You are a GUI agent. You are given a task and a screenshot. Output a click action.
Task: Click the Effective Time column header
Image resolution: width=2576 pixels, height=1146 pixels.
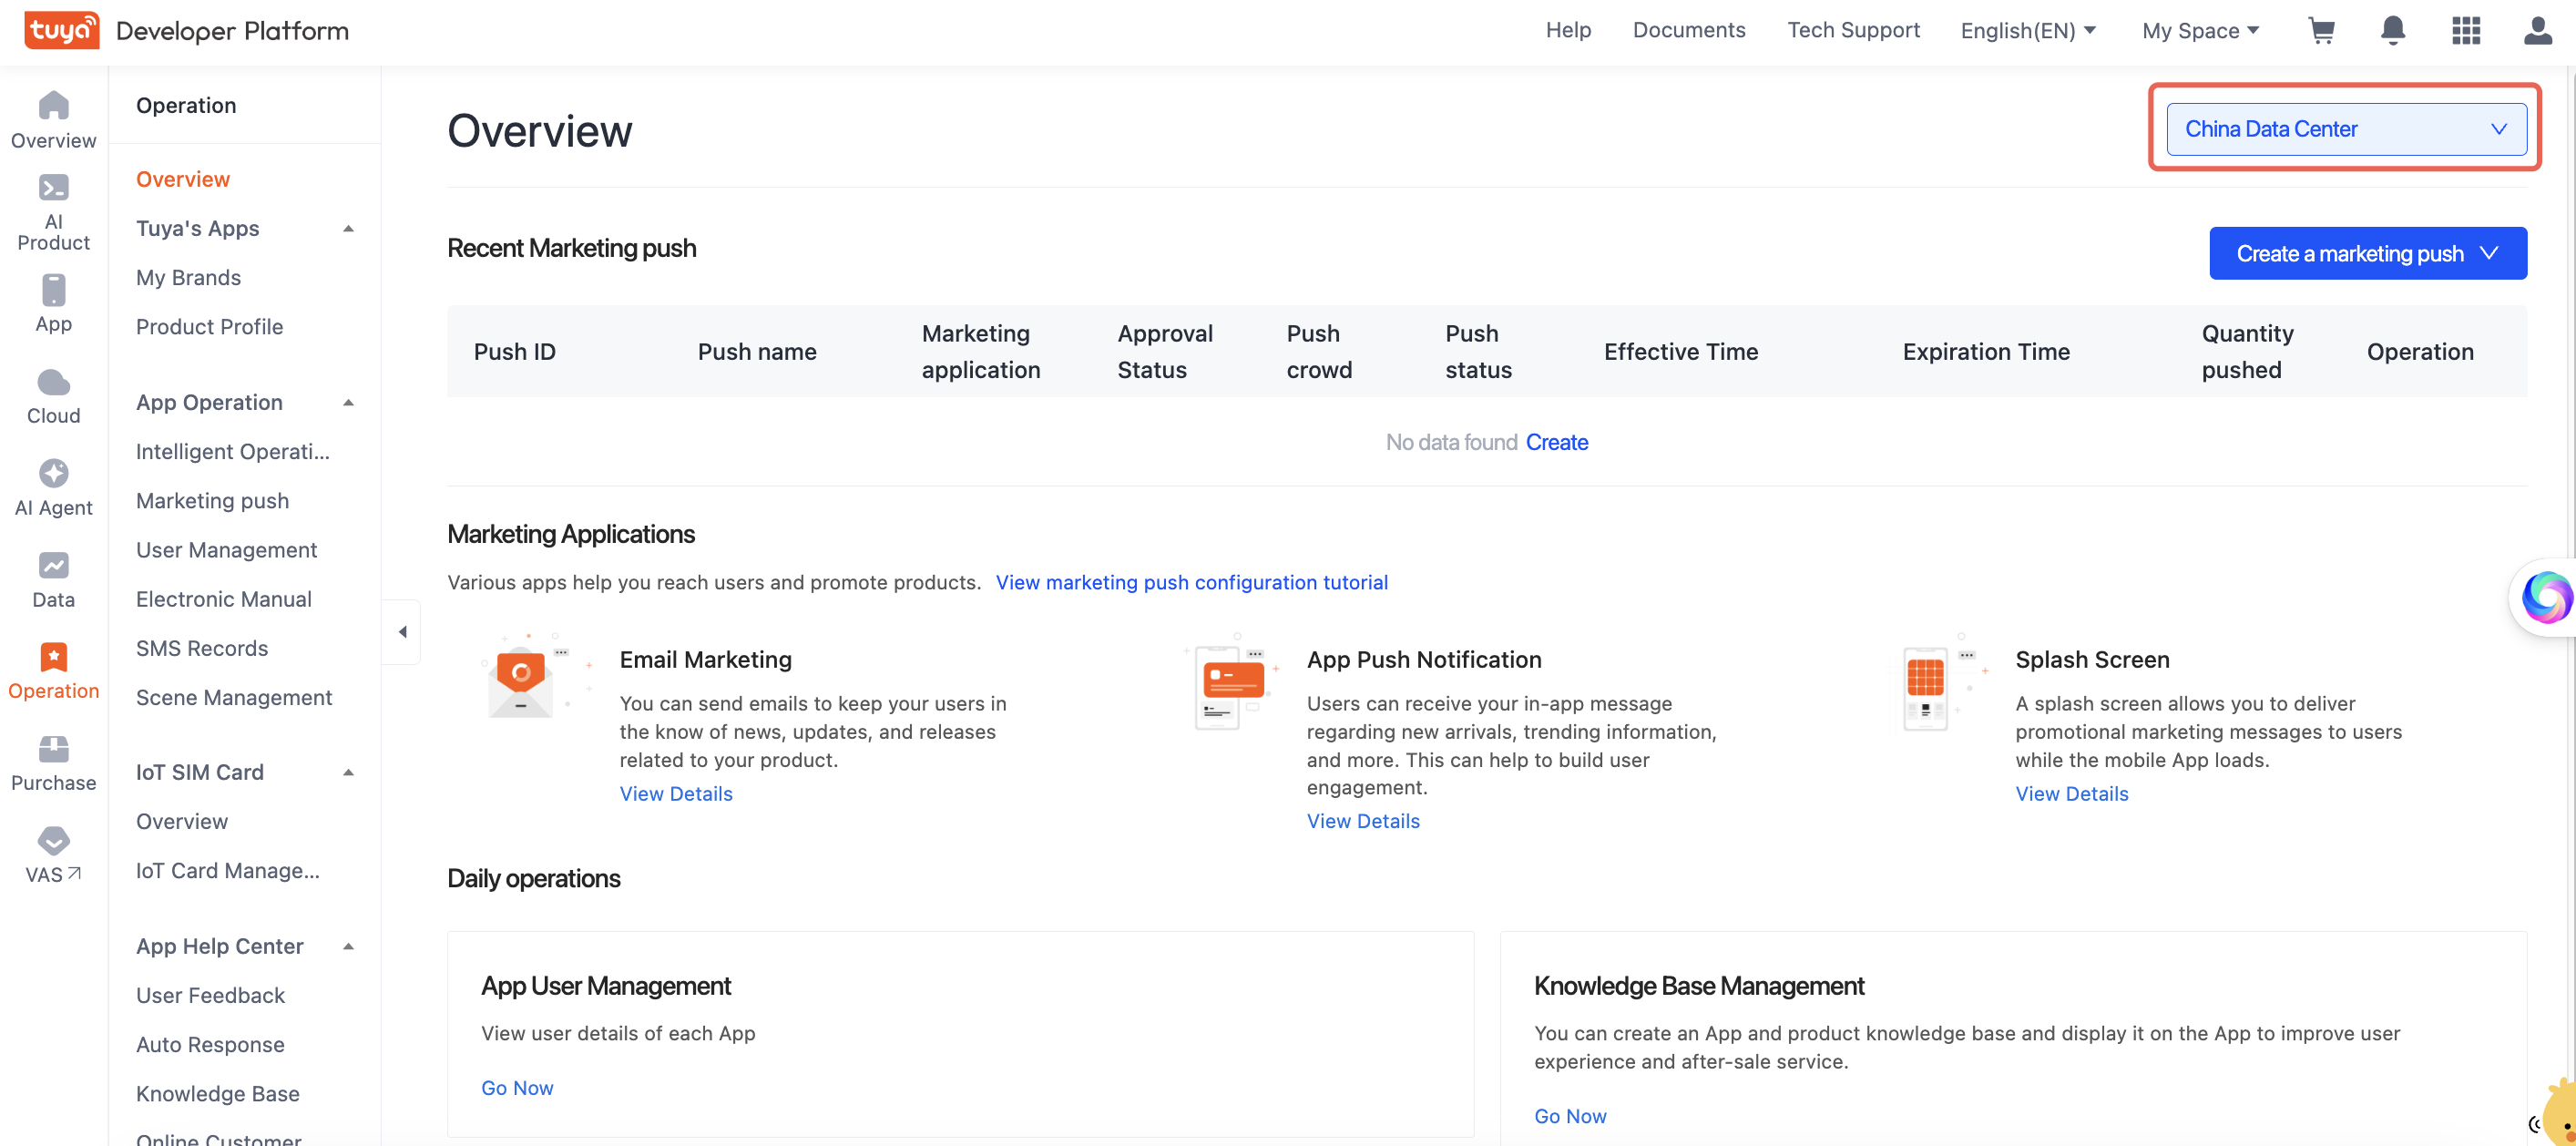pos(1680,351)
